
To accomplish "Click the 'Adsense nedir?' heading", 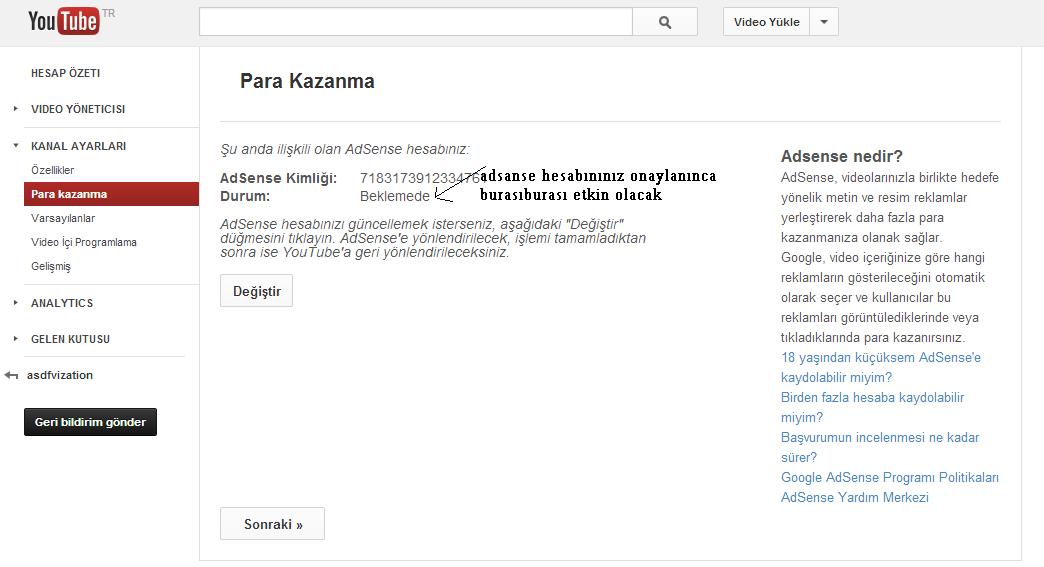I will pos(842,156).
